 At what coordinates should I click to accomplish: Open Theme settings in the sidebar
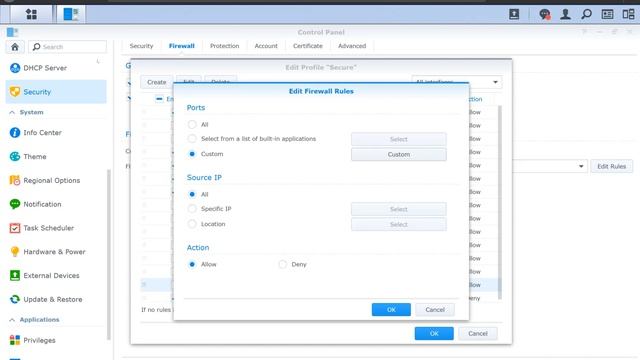coord(56,156)
